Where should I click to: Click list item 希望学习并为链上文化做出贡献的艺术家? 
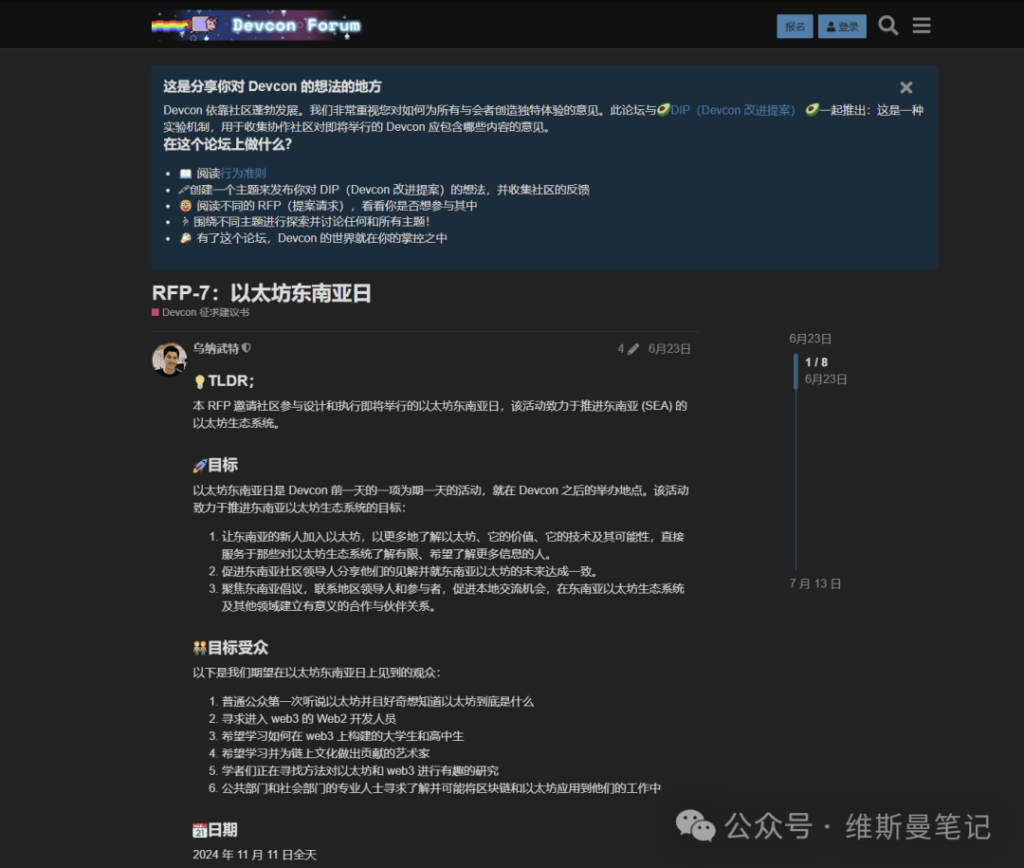point(325,754)
